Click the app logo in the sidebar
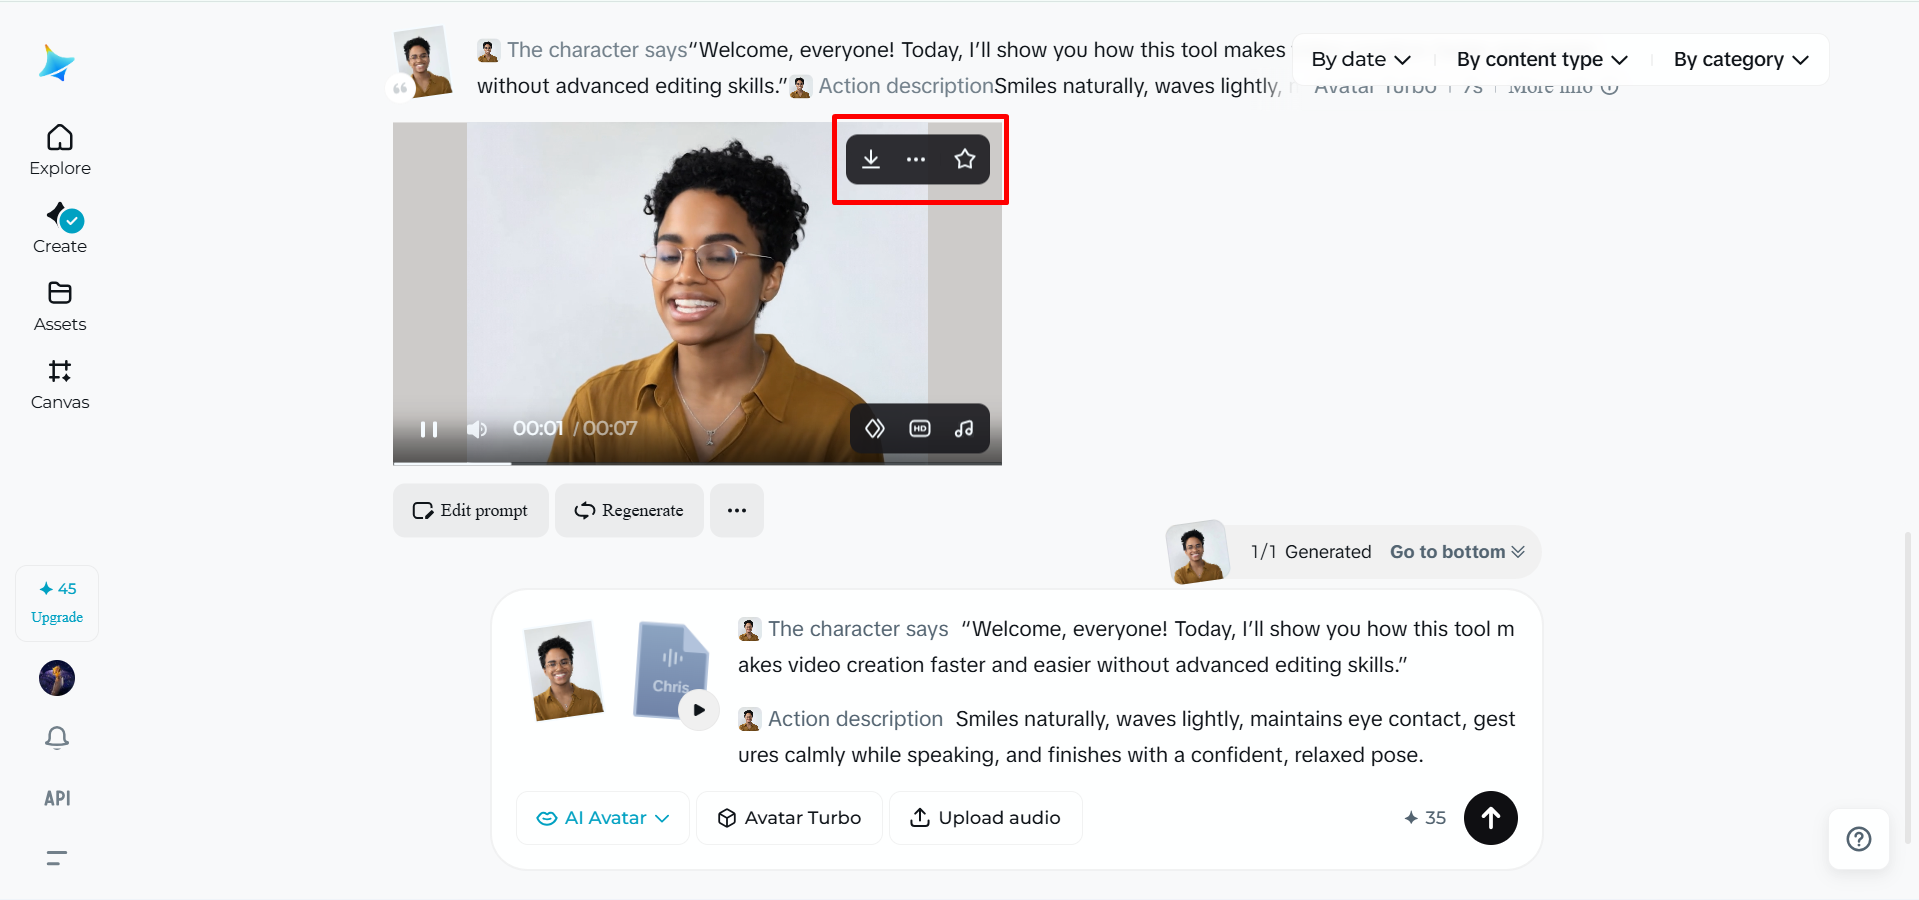 point(57,63)
